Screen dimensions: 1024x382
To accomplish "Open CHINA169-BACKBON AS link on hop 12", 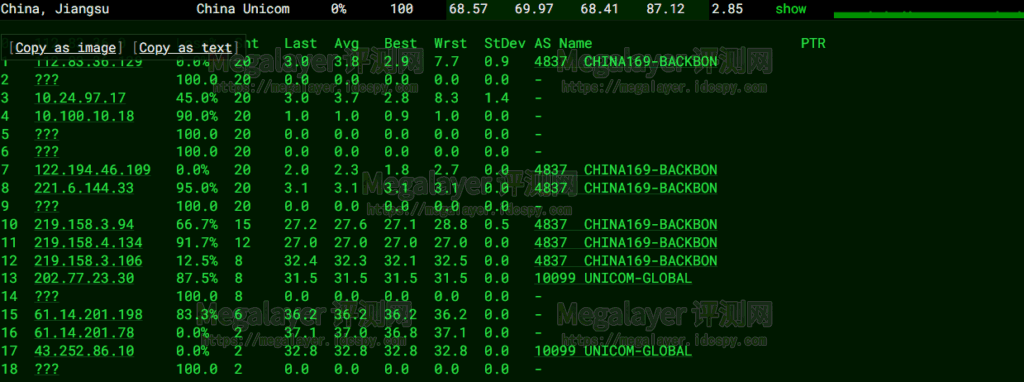I will click(626, 261).
